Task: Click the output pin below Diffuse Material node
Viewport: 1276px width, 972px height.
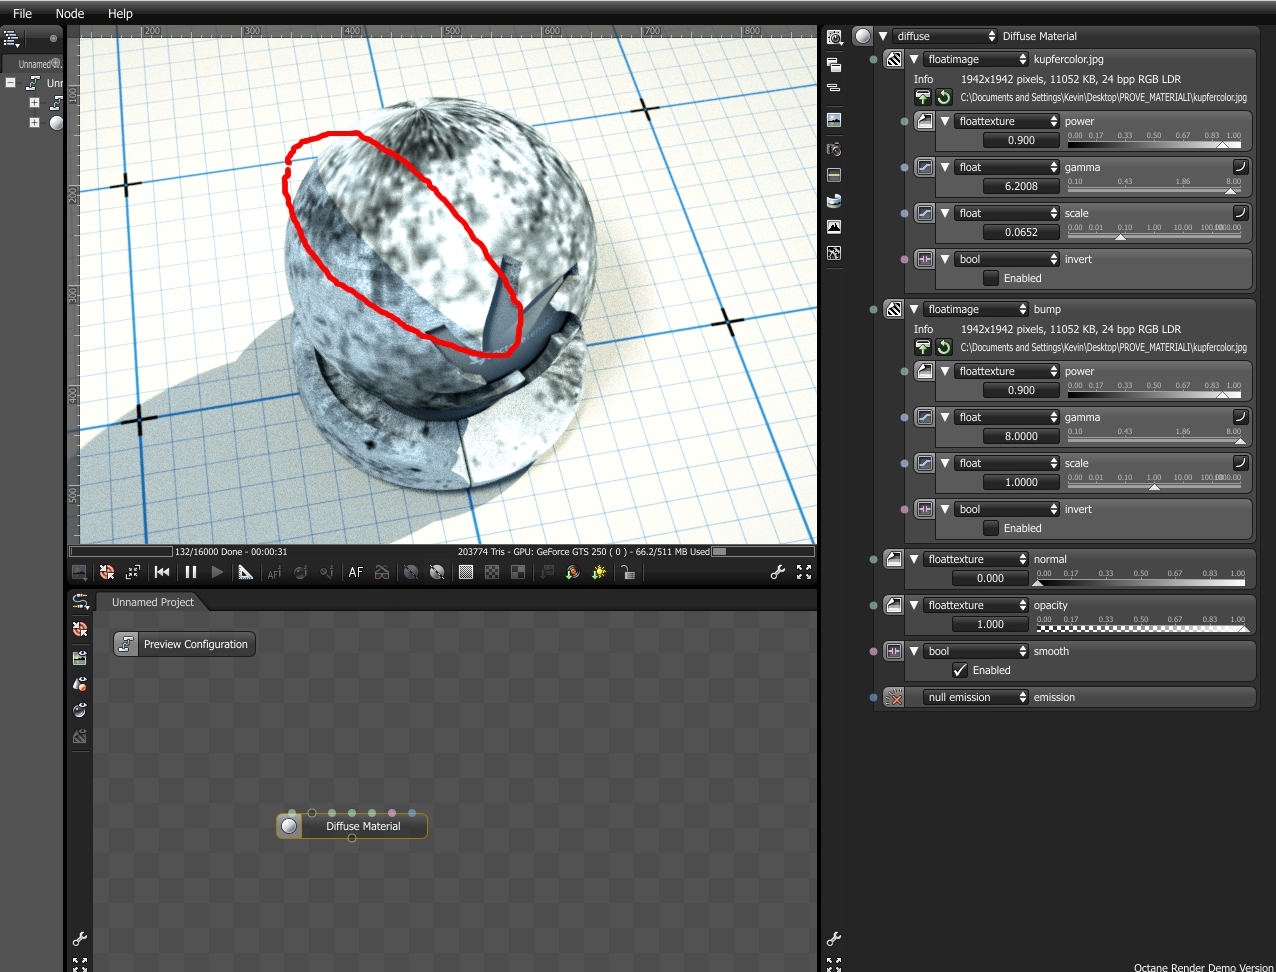Action: pyautogui.click(x=352, y=838)
